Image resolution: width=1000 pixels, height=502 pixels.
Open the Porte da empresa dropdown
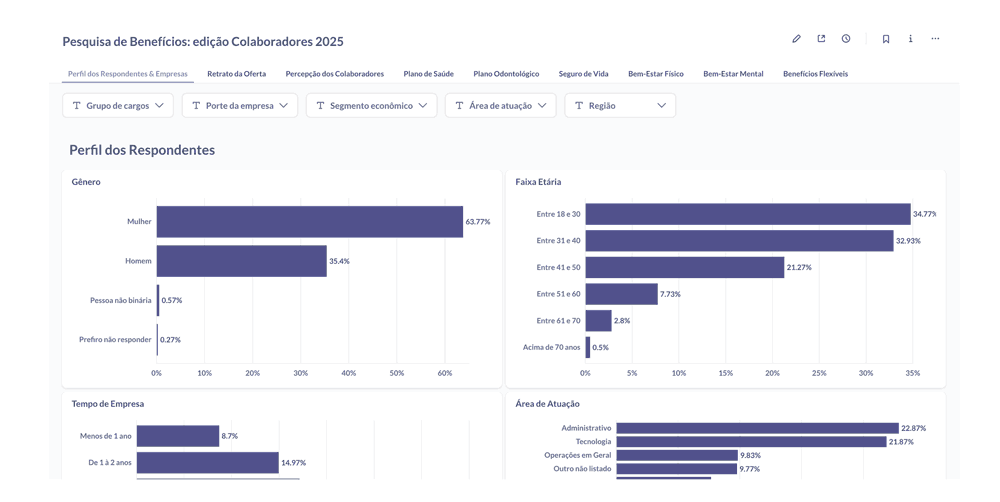coord(240,106)
